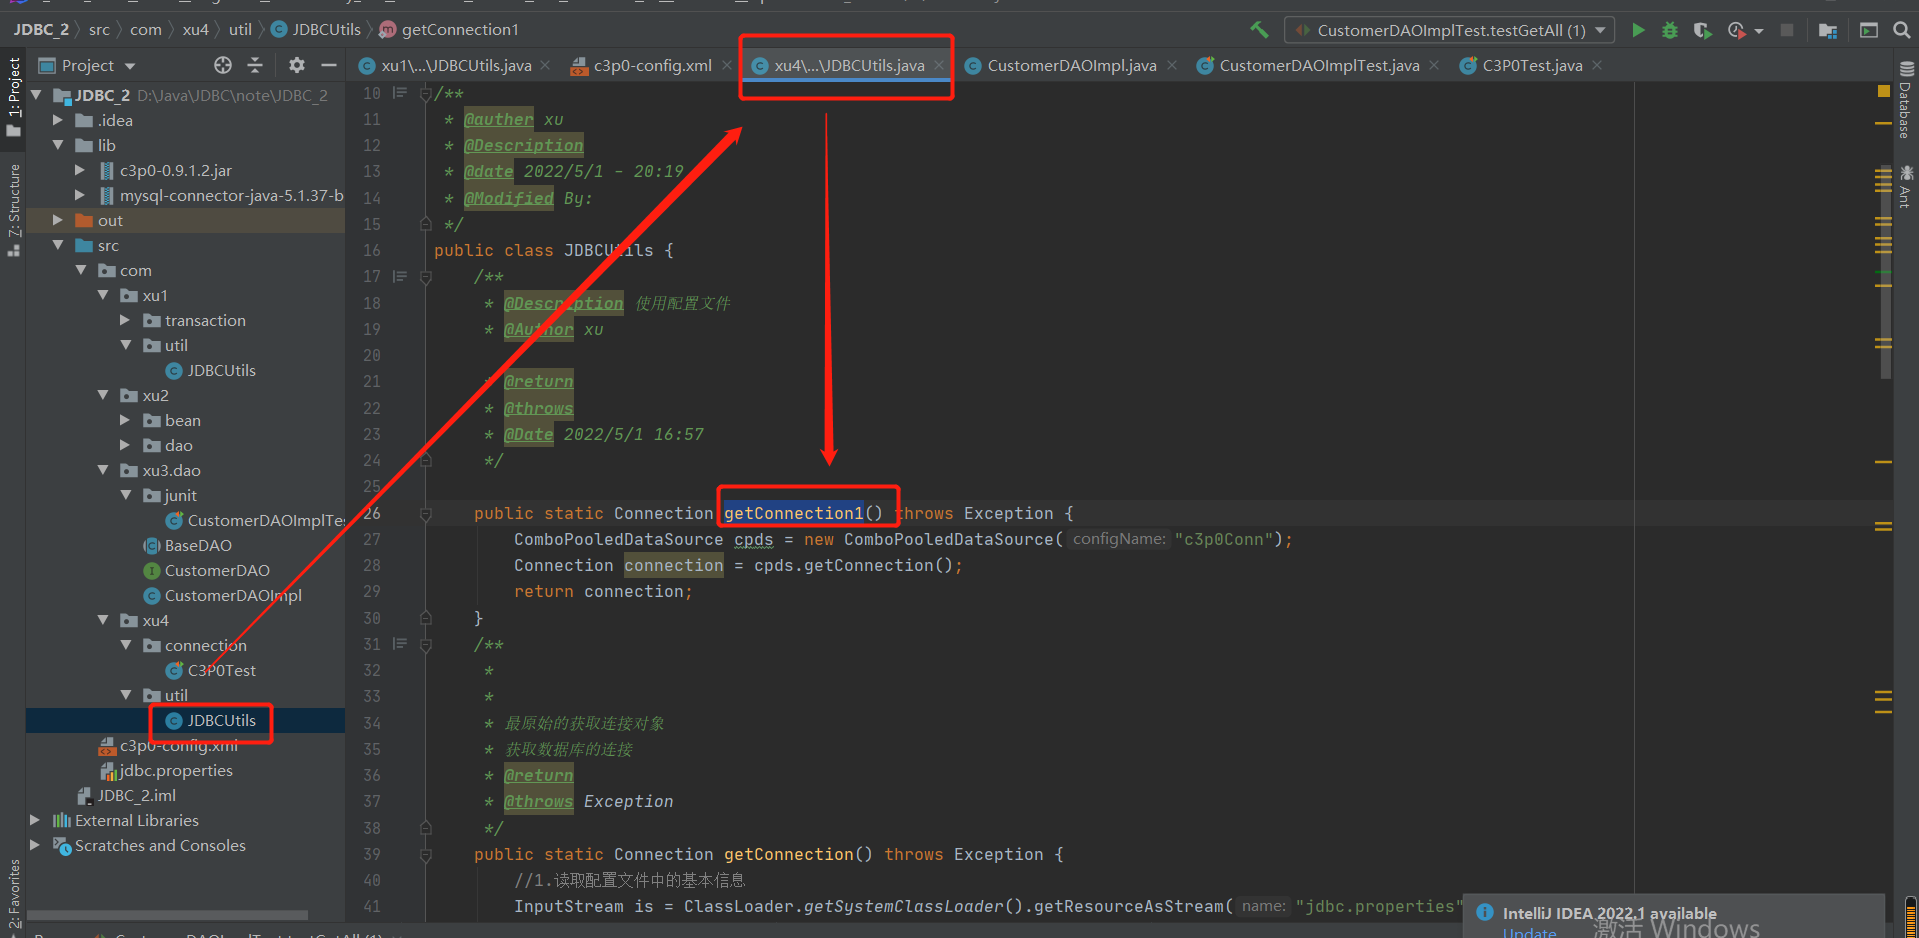Image resolution: width=1919 pixels, height=938 pixels.
Task: Expand the out folder
Action: point(58,220)
